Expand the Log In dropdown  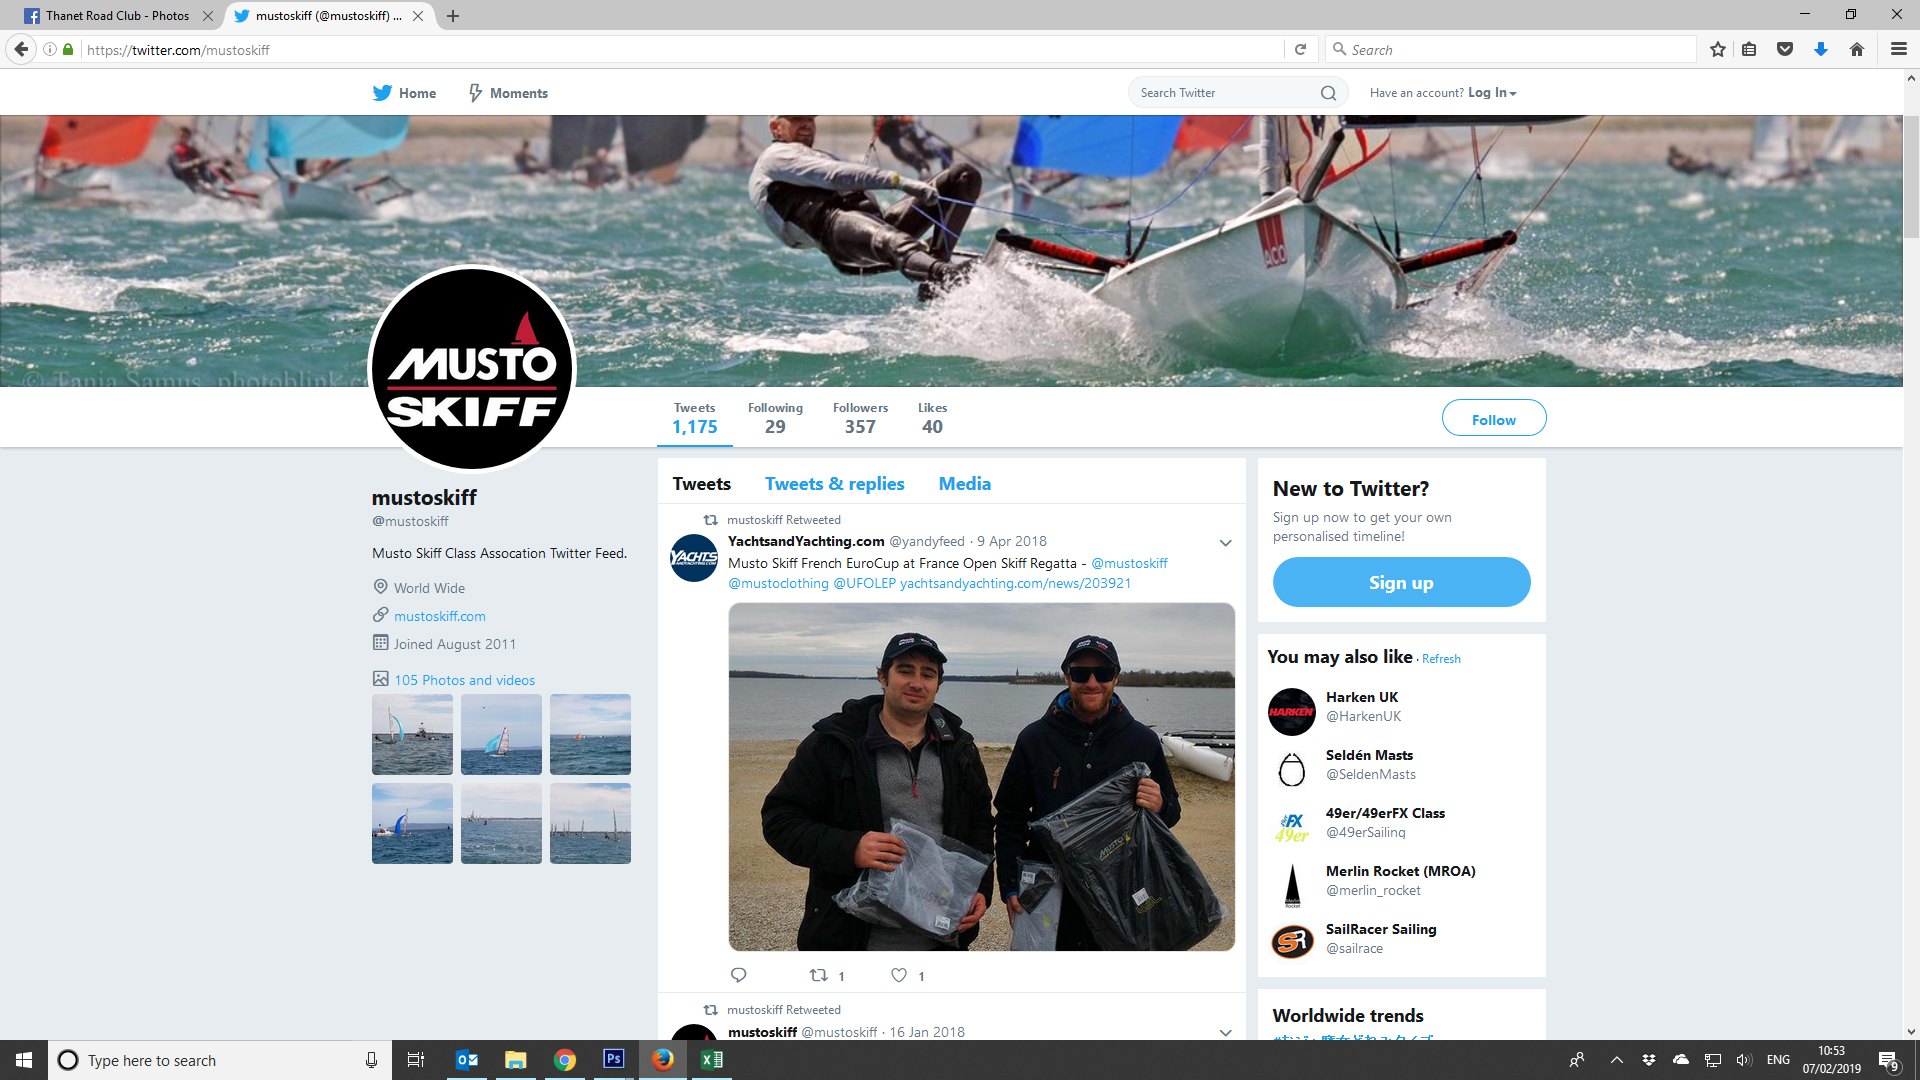pos(1492,93)
